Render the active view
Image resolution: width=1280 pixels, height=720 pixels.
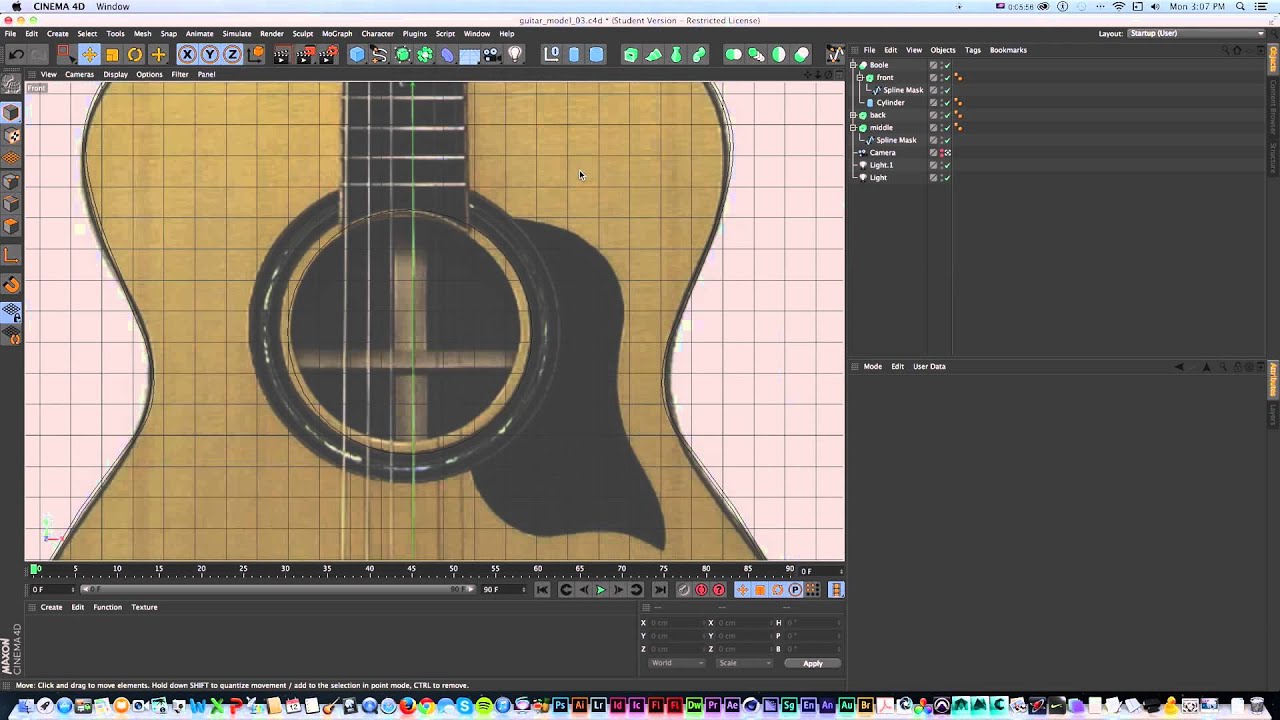pyautogui.click(x=281, y=55)
